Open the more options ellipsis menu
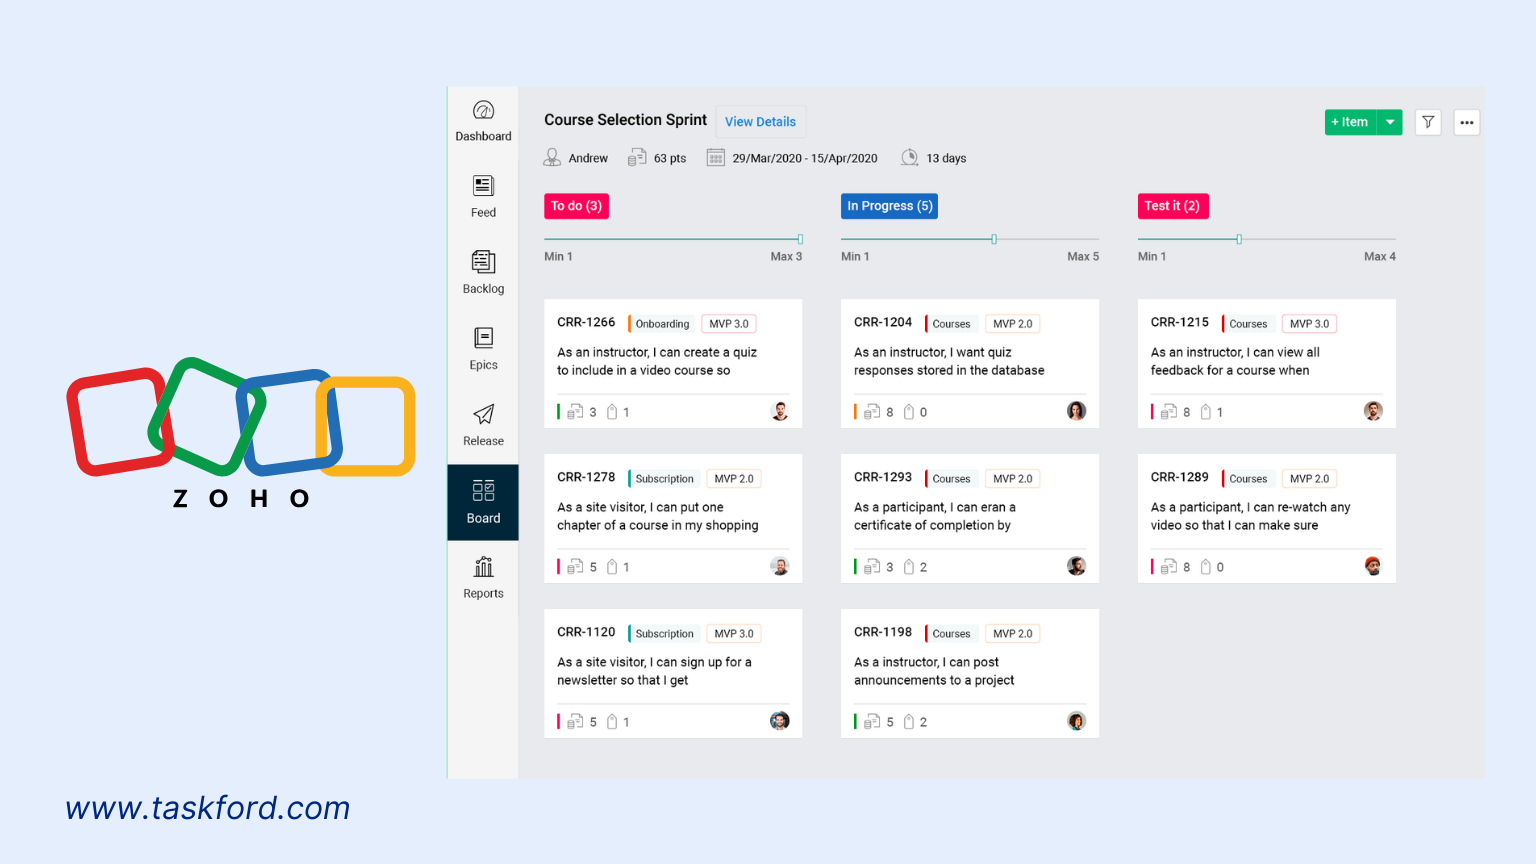Screen dimensions: 1536x864 click(1466, 121)
